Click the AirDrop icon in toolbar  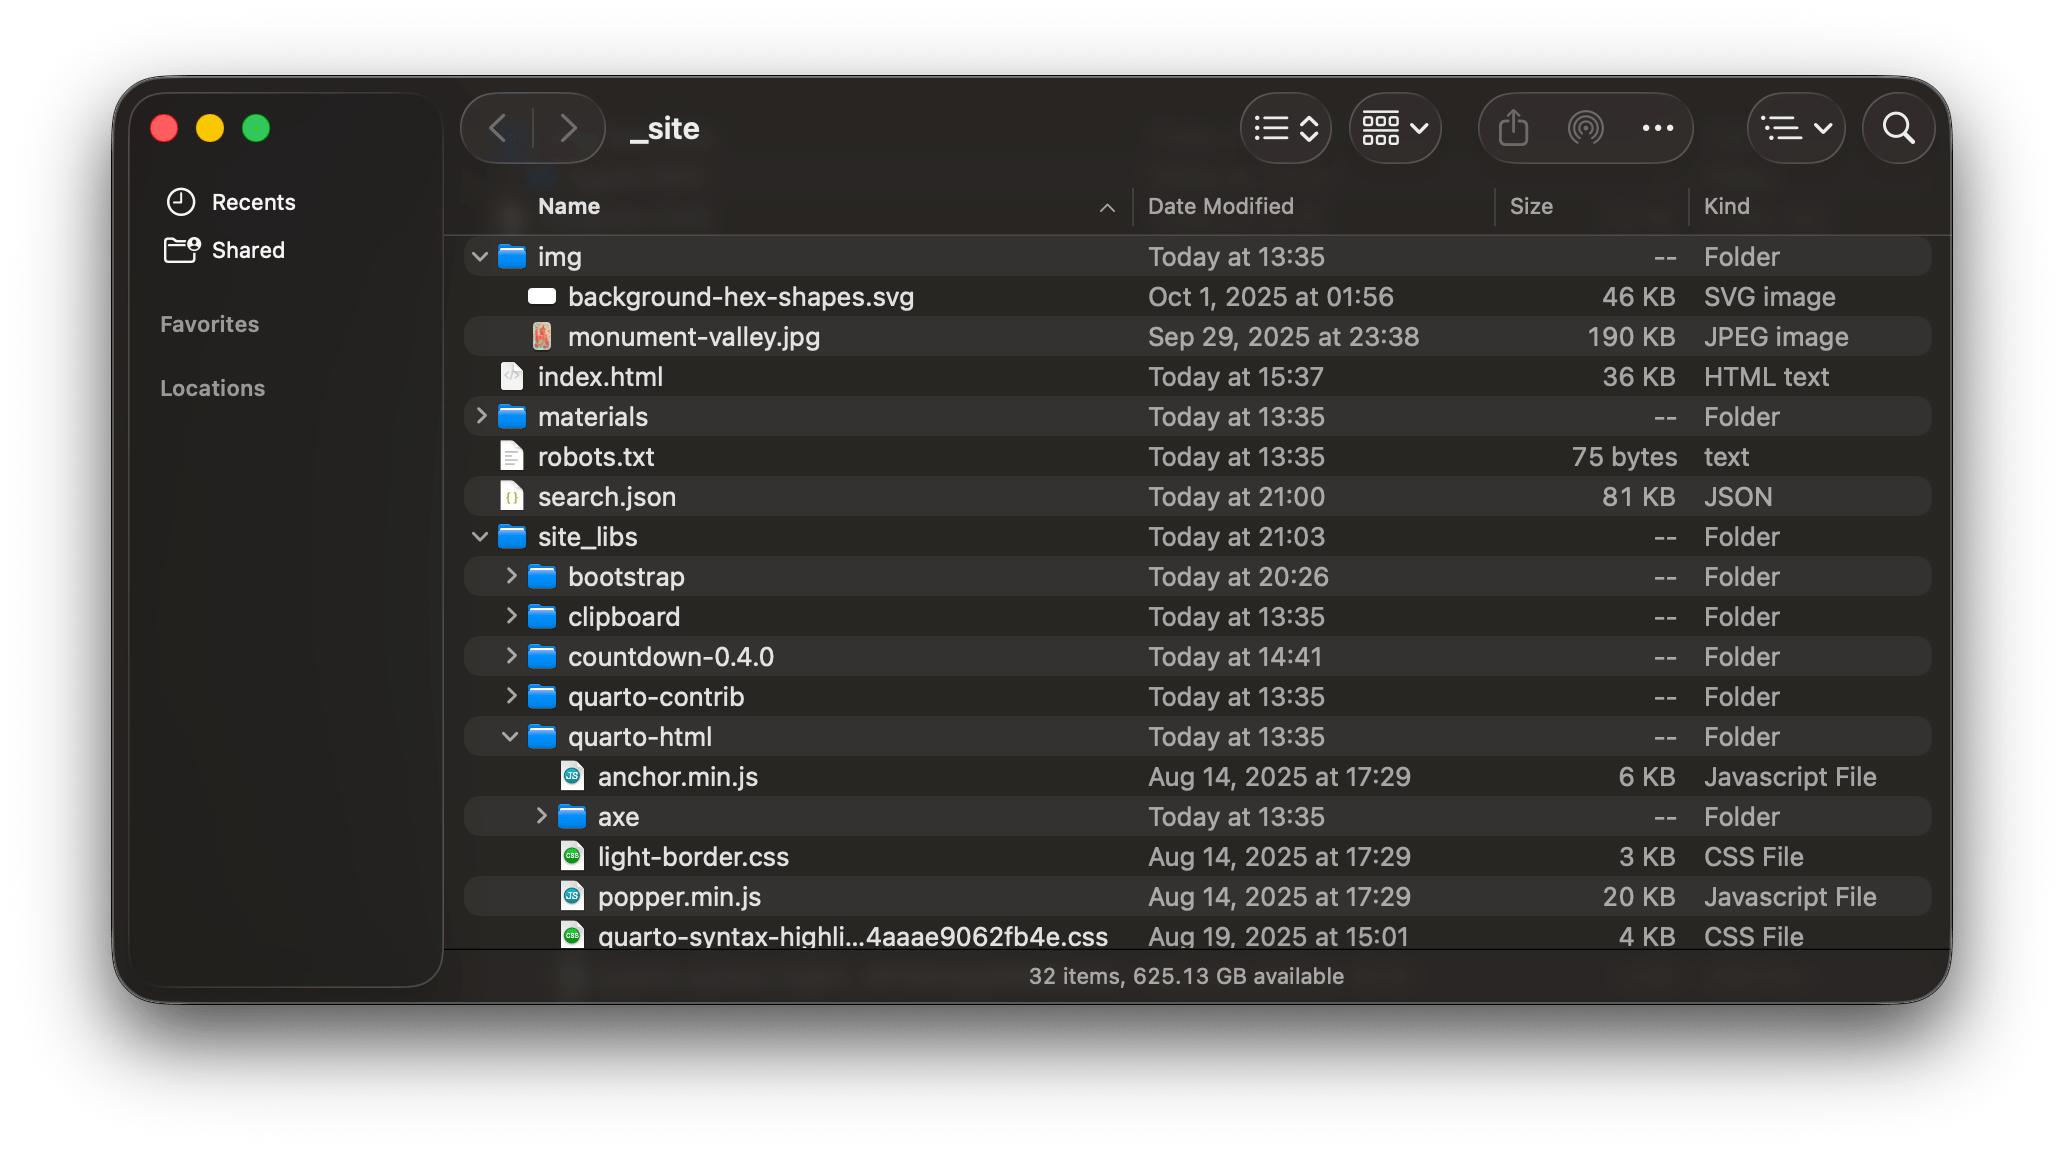[1585, 128]
